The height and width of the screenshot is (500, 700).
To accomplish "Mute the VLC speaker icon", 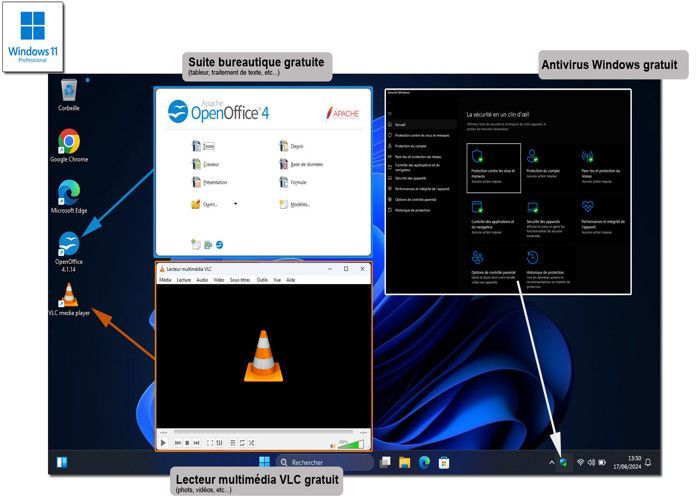I will (x=332, y=445).
